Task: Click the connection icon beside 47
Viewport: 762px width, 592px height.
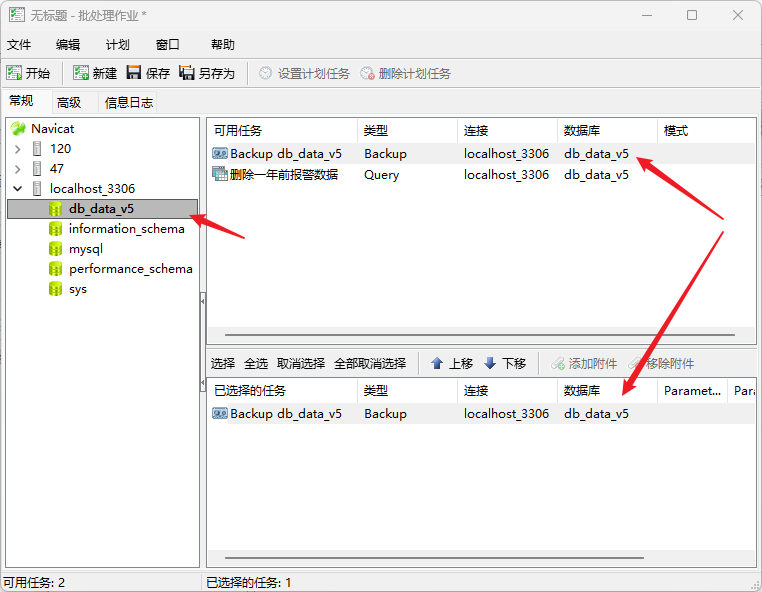Action: point(37,169)
